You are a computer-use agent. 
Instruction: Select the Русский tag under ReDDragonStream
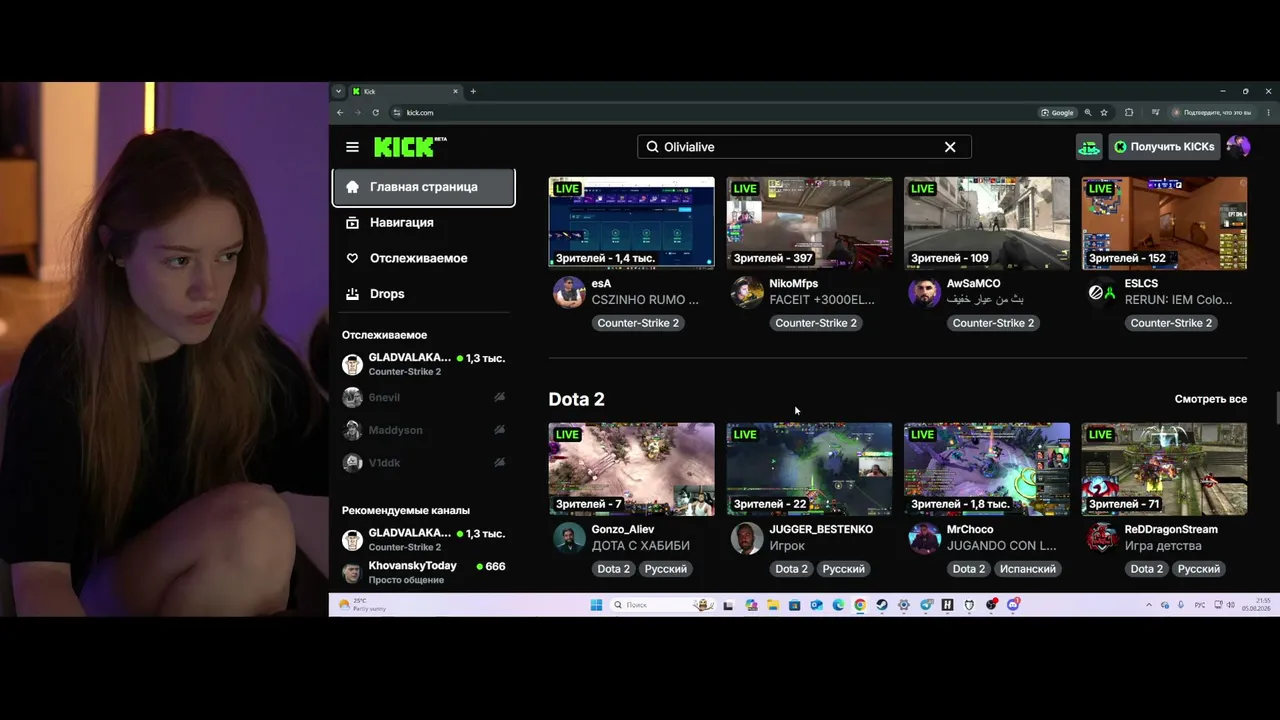point(1198,569)
